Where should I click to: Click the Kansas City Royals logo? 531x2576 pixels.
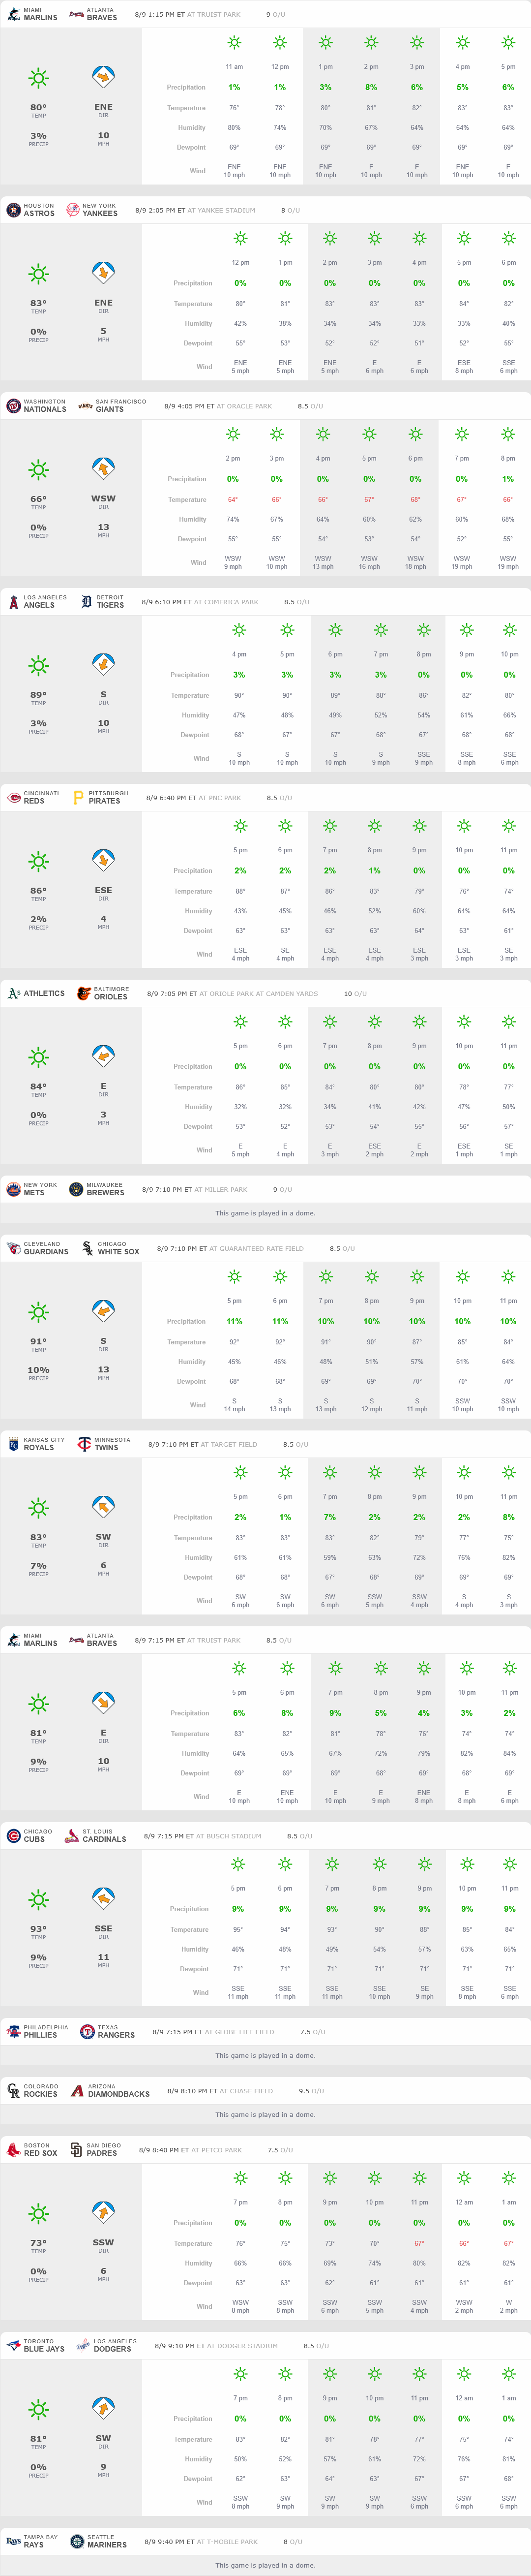13,1444
